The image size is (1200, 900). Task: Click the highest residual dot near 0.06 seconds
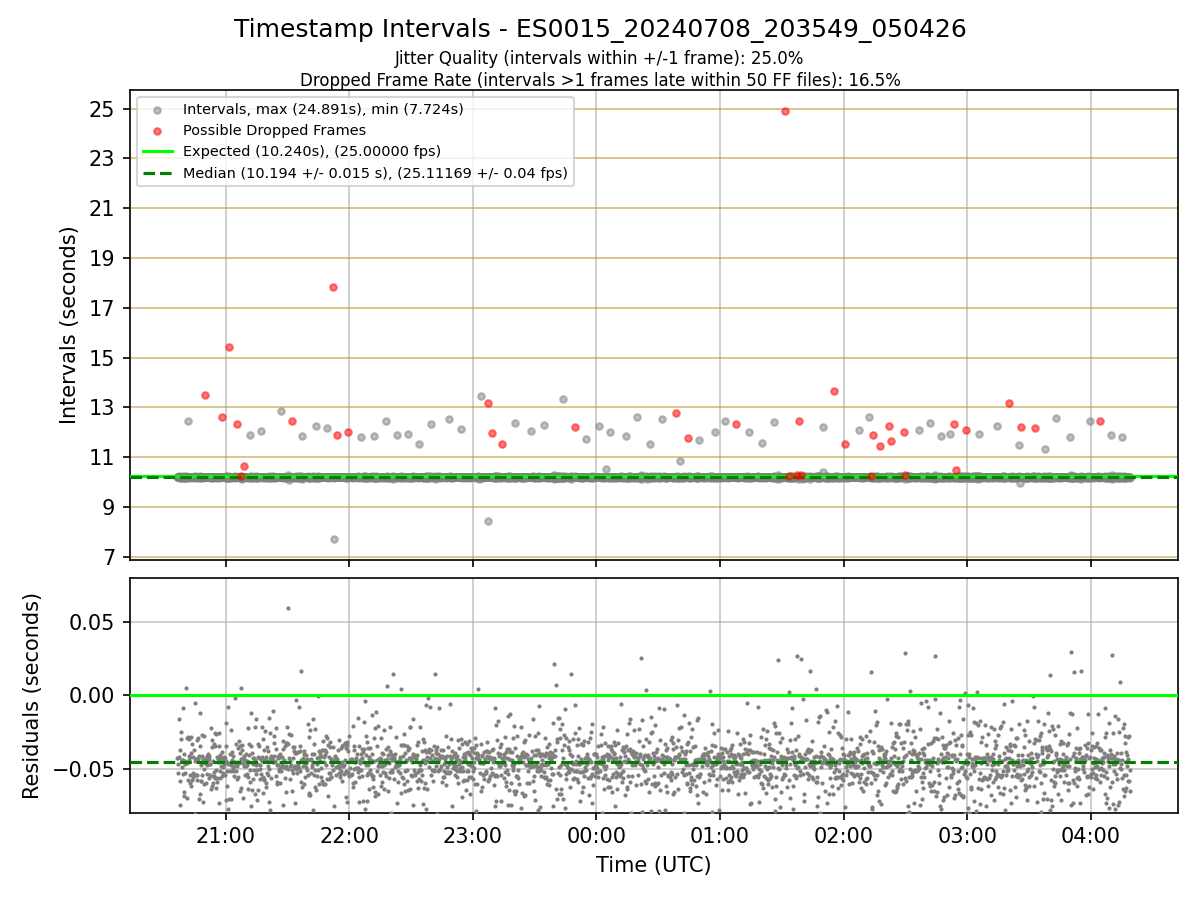288,608
